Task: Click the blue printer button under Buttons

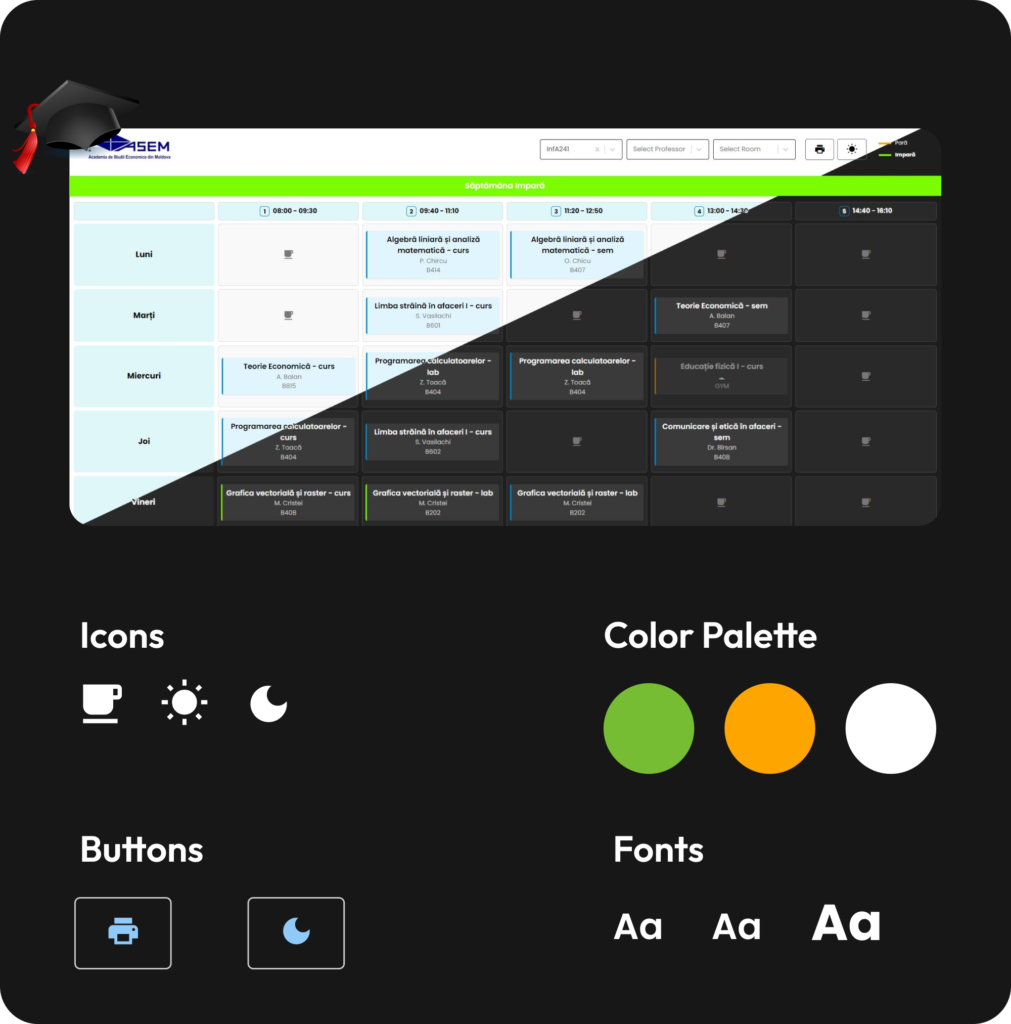Action: pyautogui.click(x=123, y=933)
